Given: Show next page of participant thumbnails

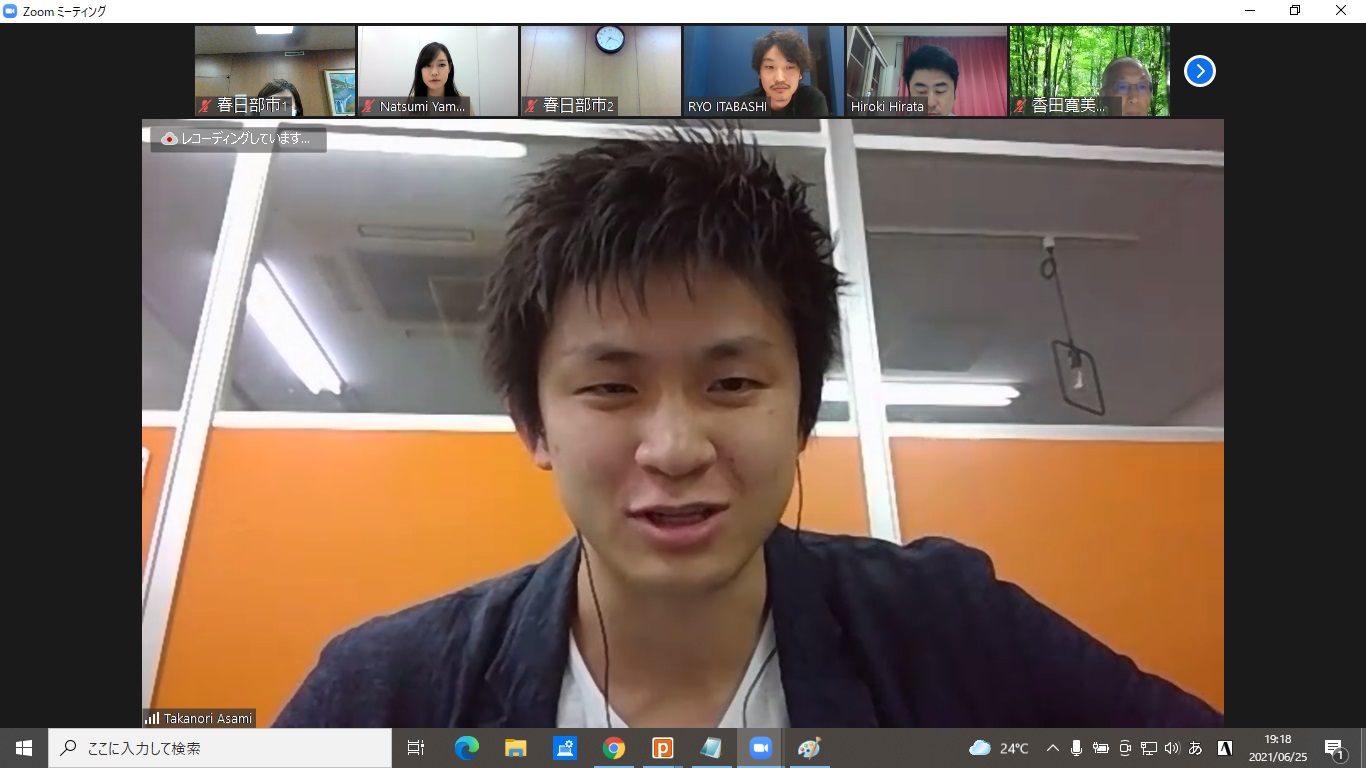Looking at the screenshot, I should (x=1199, y=71).
